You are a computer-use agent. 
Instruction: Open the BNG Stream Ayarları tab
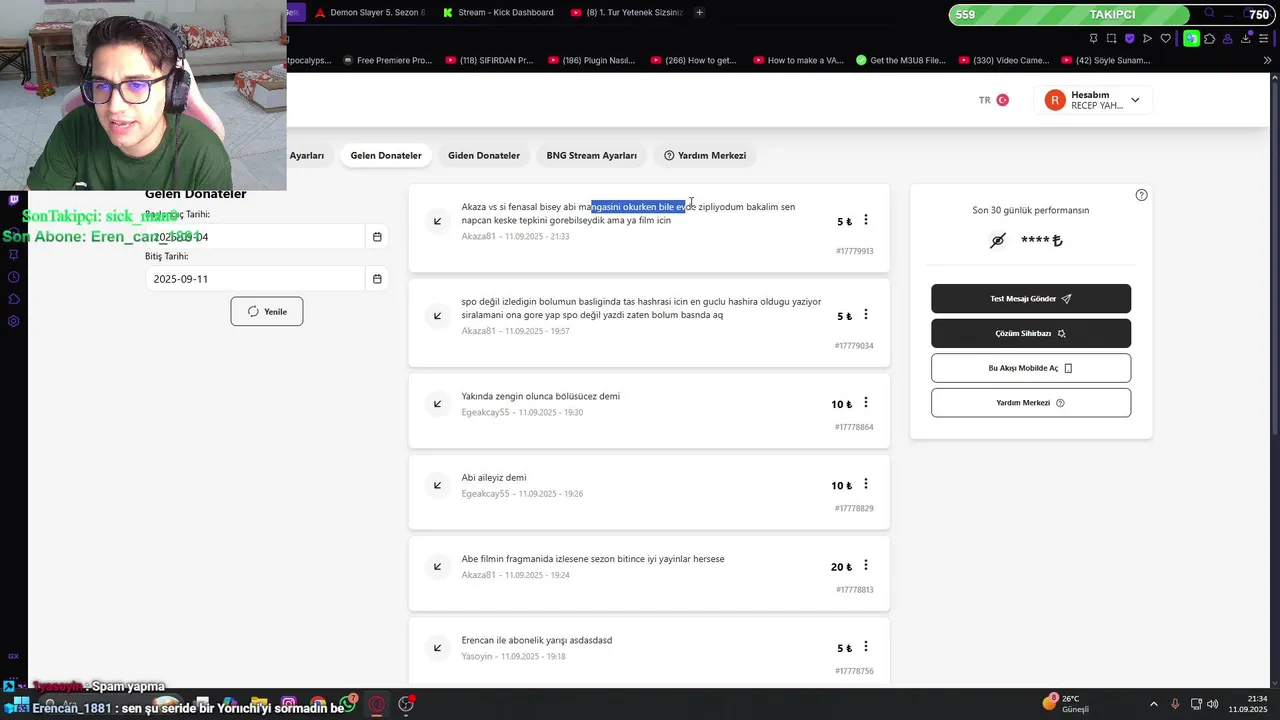pos(591,156)
